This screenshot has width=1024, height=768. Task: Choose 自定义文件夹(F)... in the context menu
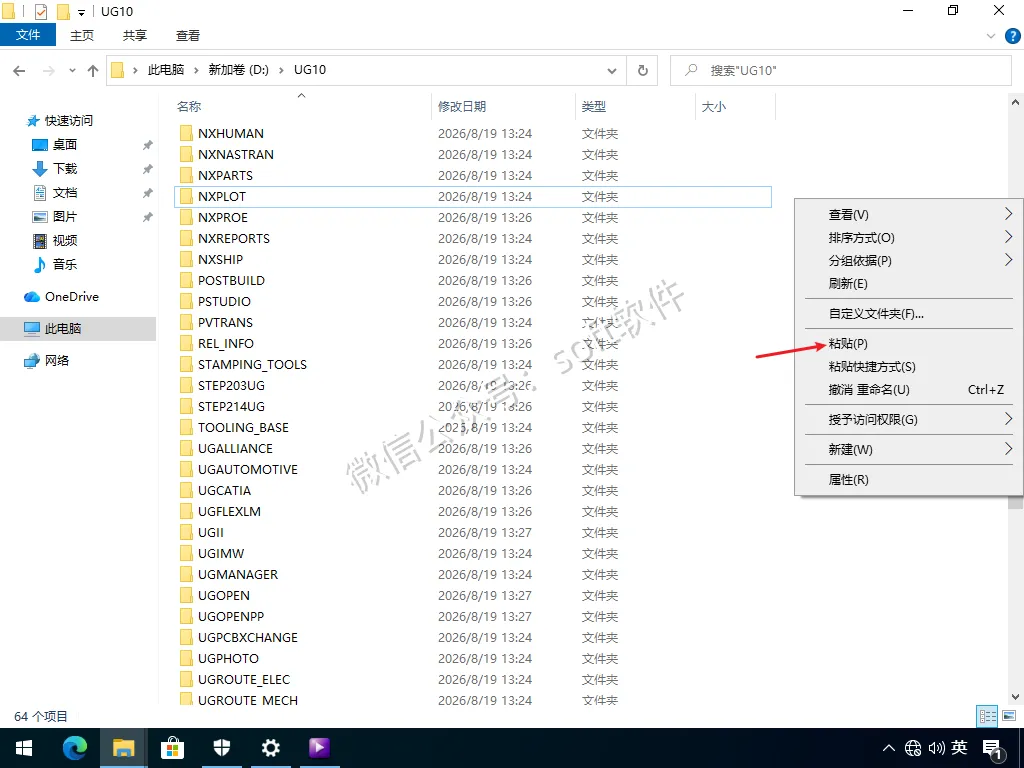tap(908, 313)
